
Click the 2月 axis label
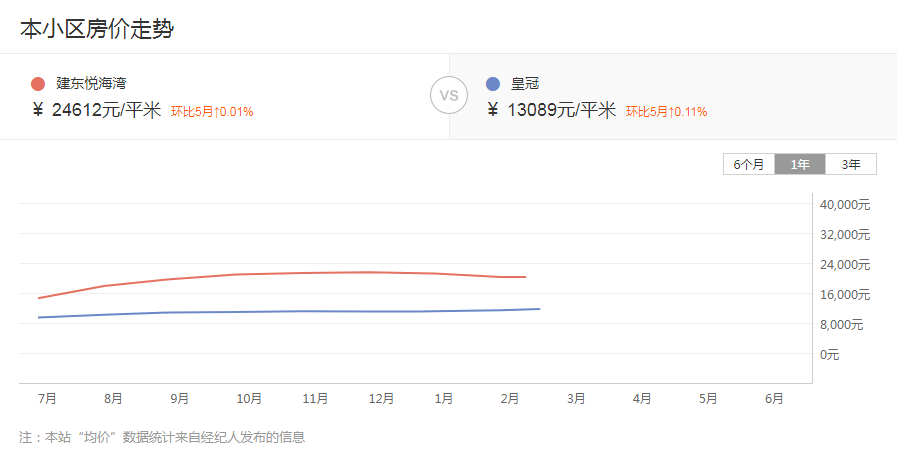pyautogui.click(x=510, y=398)
